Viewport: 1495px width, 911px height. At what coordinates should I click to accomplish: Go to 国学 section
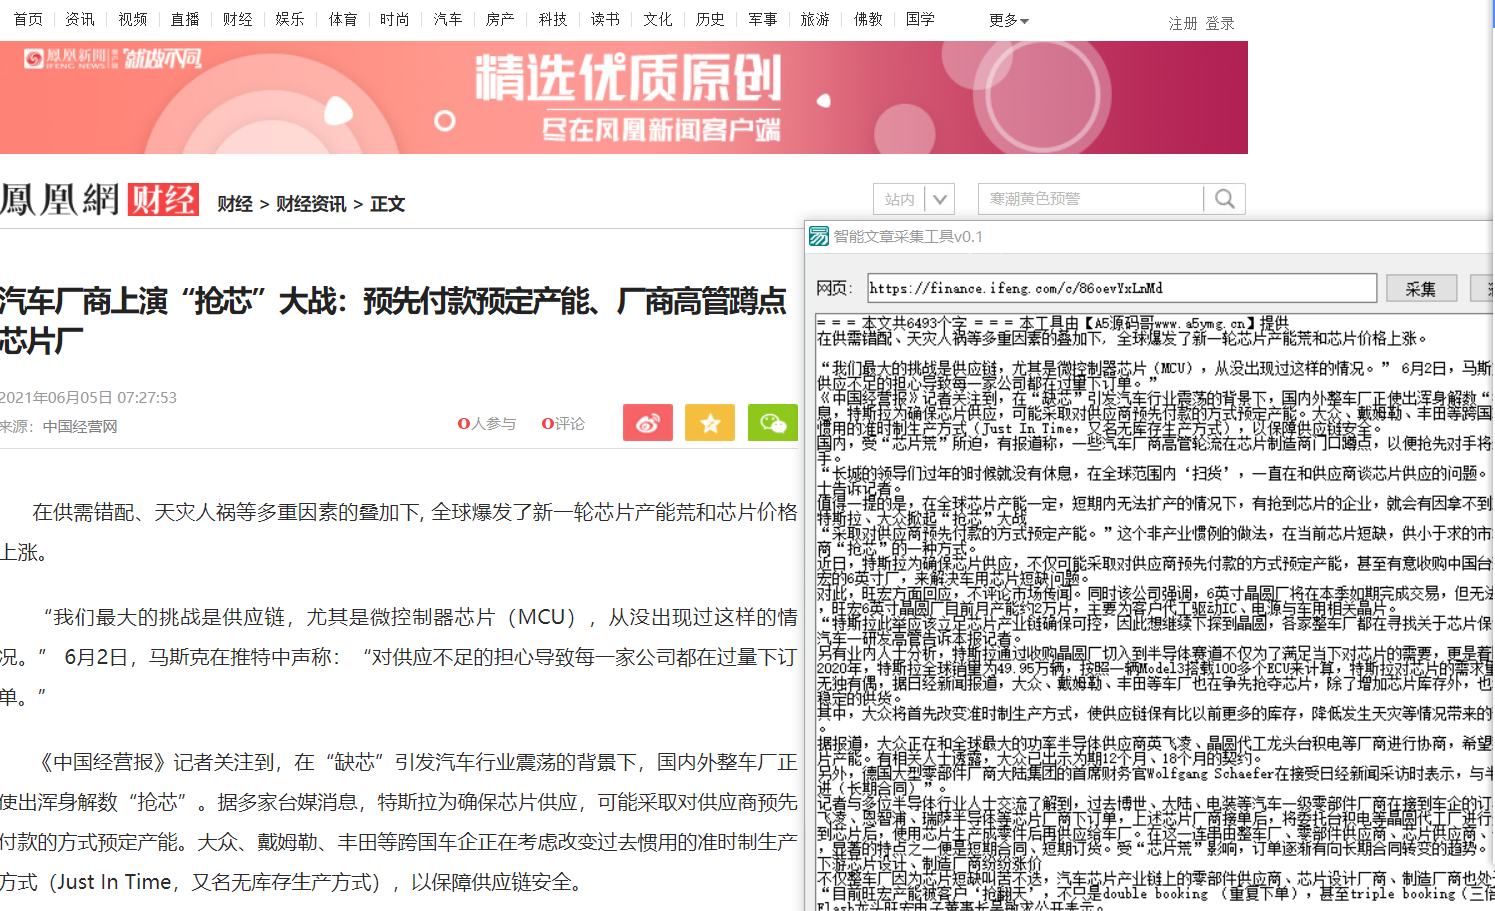pyautogui.click(x=920, y=19)
